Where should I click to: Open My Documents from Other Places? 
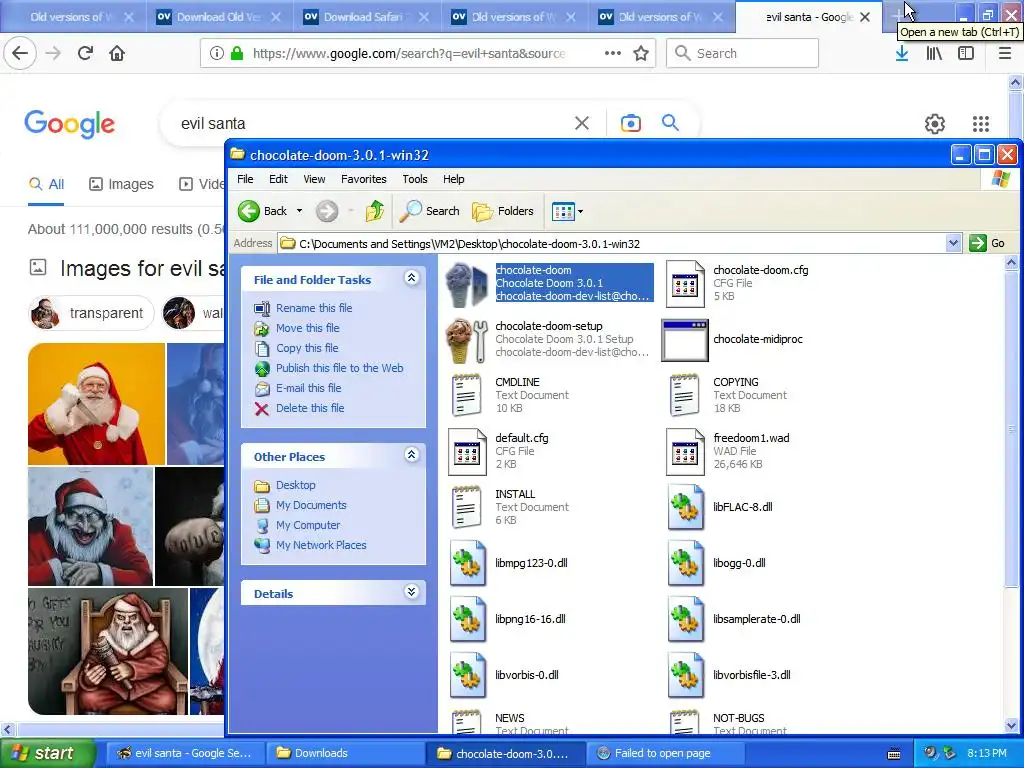[311, 505]
